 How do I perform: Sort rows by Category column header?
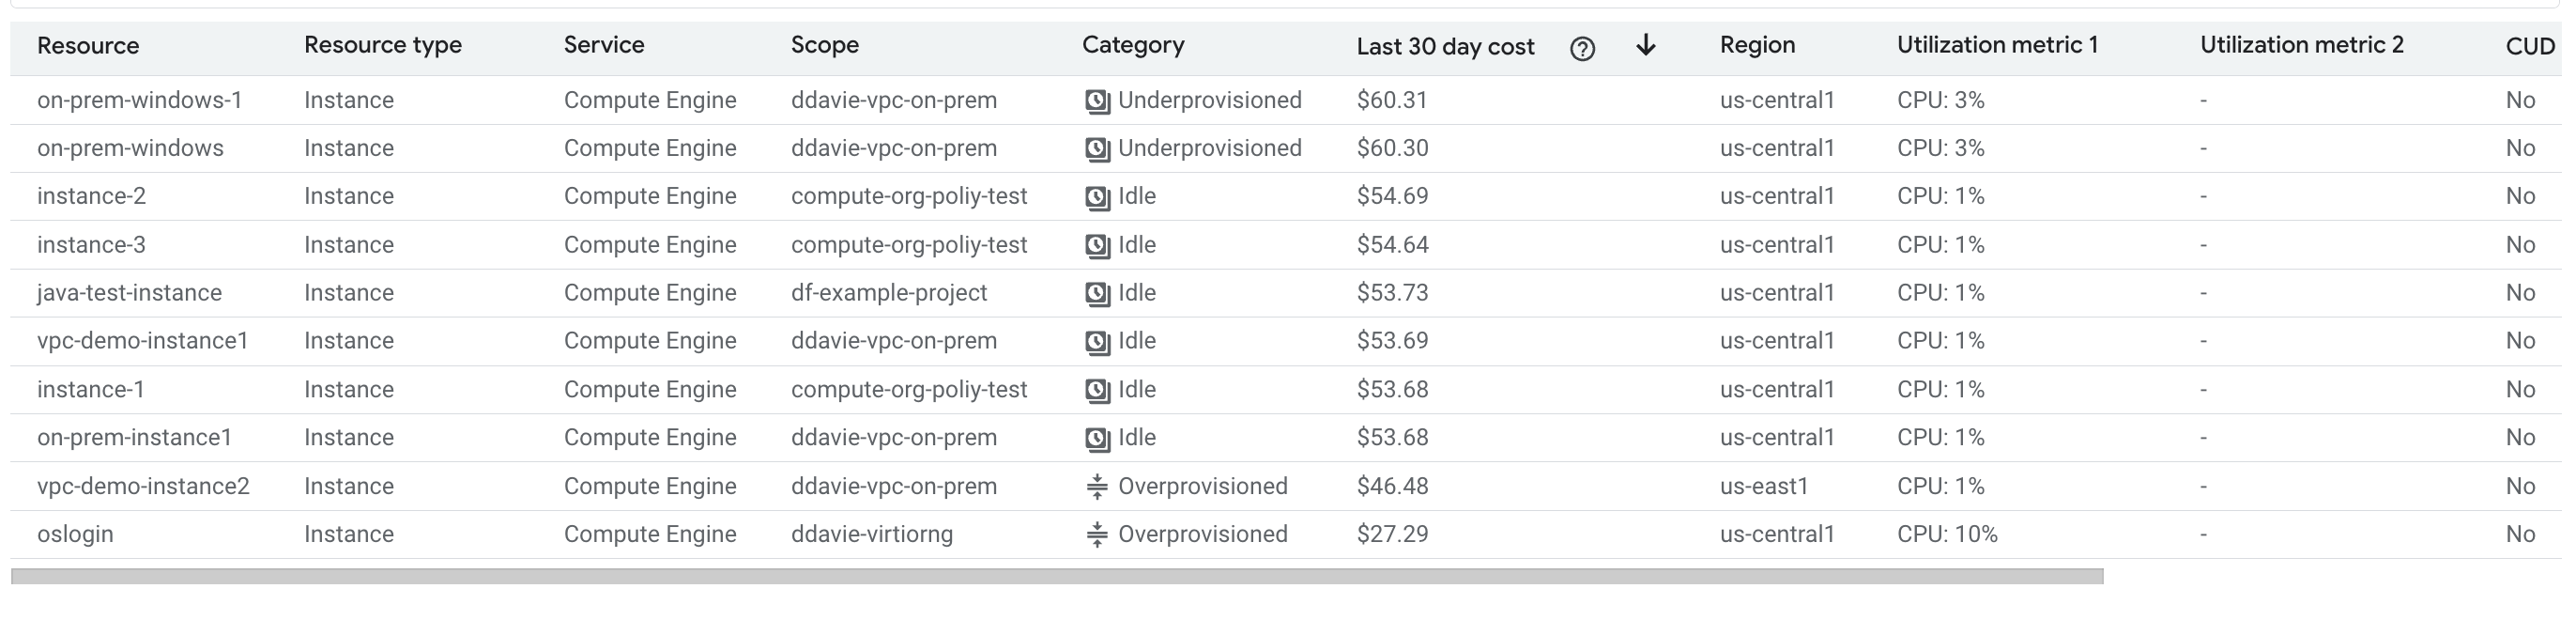(1133, 45)
